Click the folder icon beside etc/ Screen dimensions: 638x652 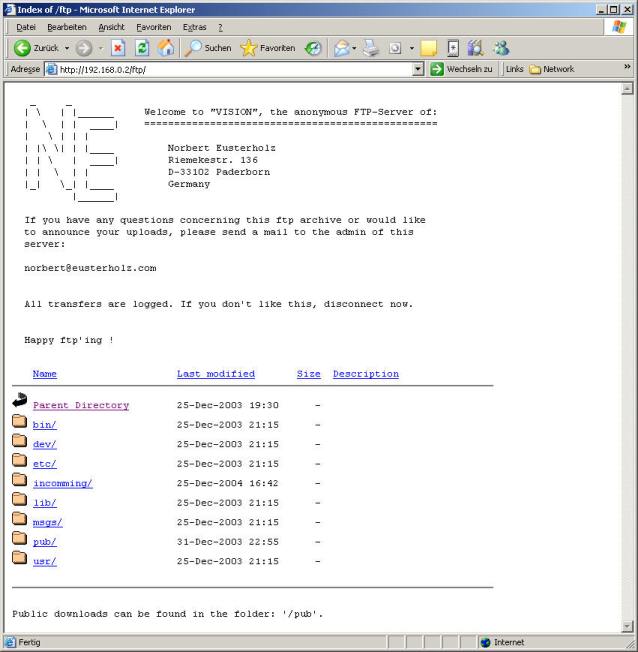[x=20, y=460]
